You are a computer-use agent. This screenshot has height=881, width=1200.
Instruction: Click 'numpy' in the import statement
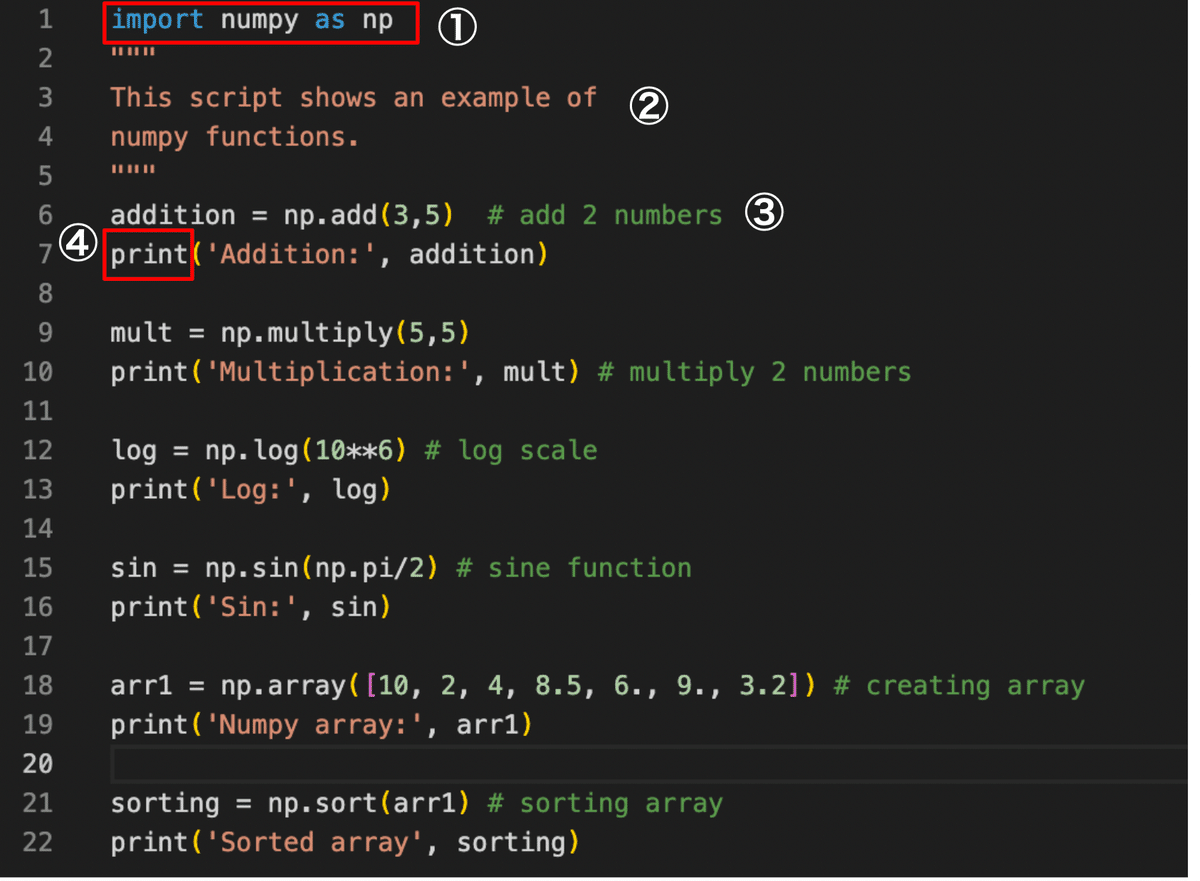[x=259, y=20]
